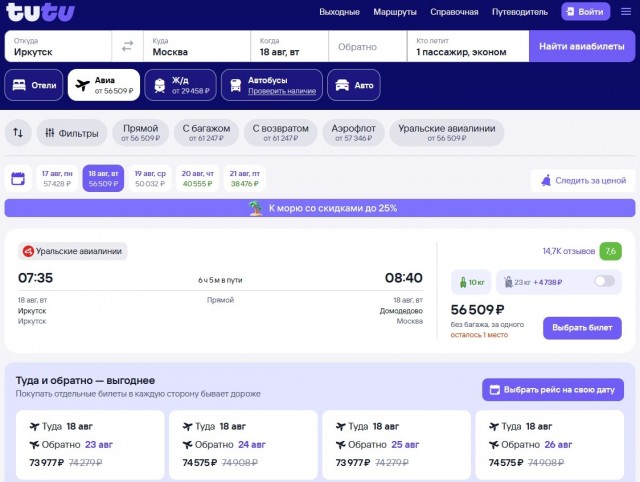Apply the Уральские авиалинии filter chip
640x482 pixels.
point(447,133)
